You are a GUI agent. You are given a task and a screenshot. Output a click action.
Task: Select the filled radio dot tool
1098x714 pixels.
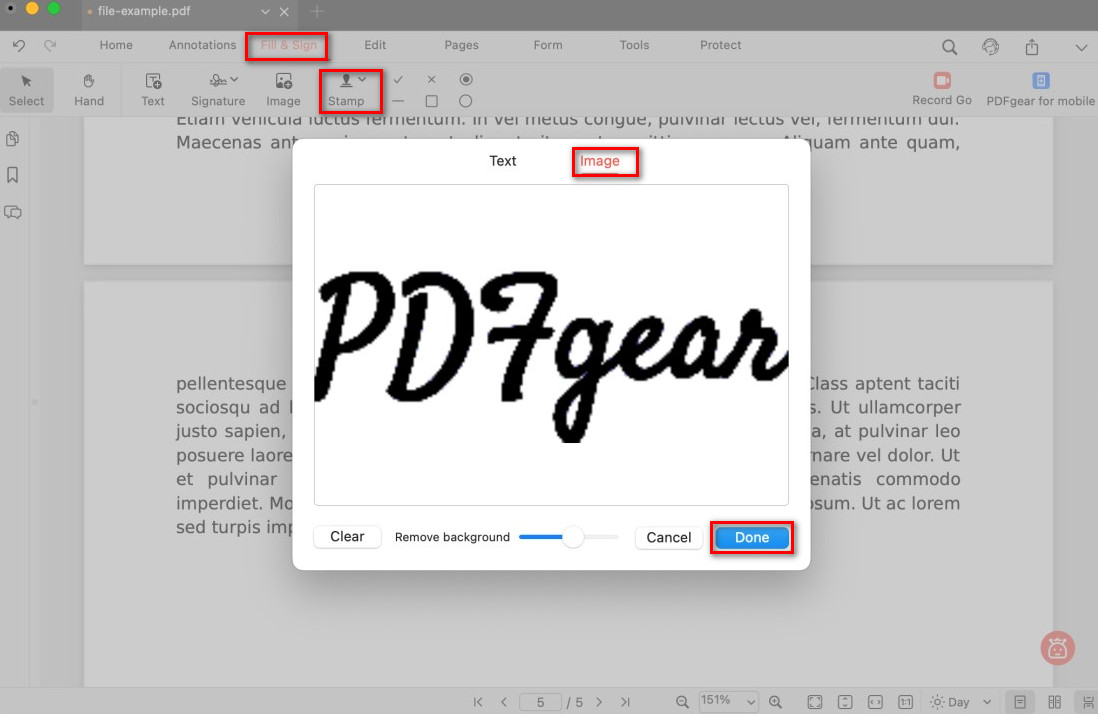[x=466, y=80]
